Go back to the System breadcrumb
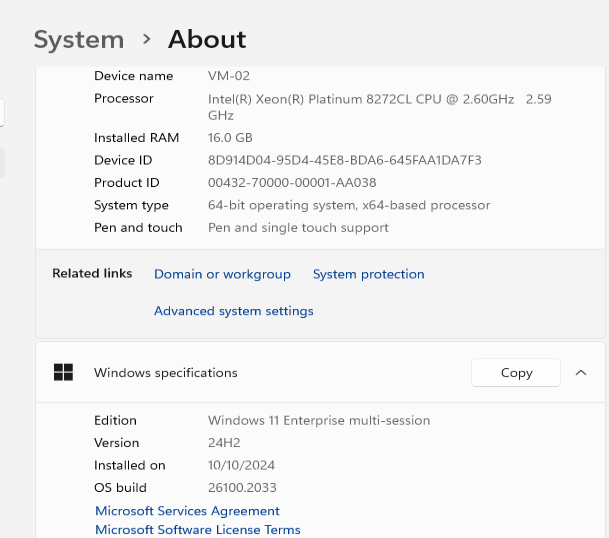Screen dimensions: 609x538 [79, 40]
